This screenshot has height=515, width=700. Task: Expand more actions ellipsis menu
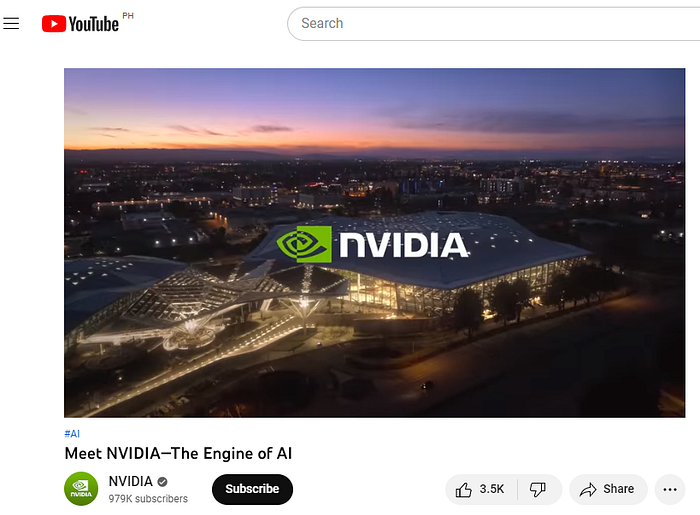tap(670, 490)
